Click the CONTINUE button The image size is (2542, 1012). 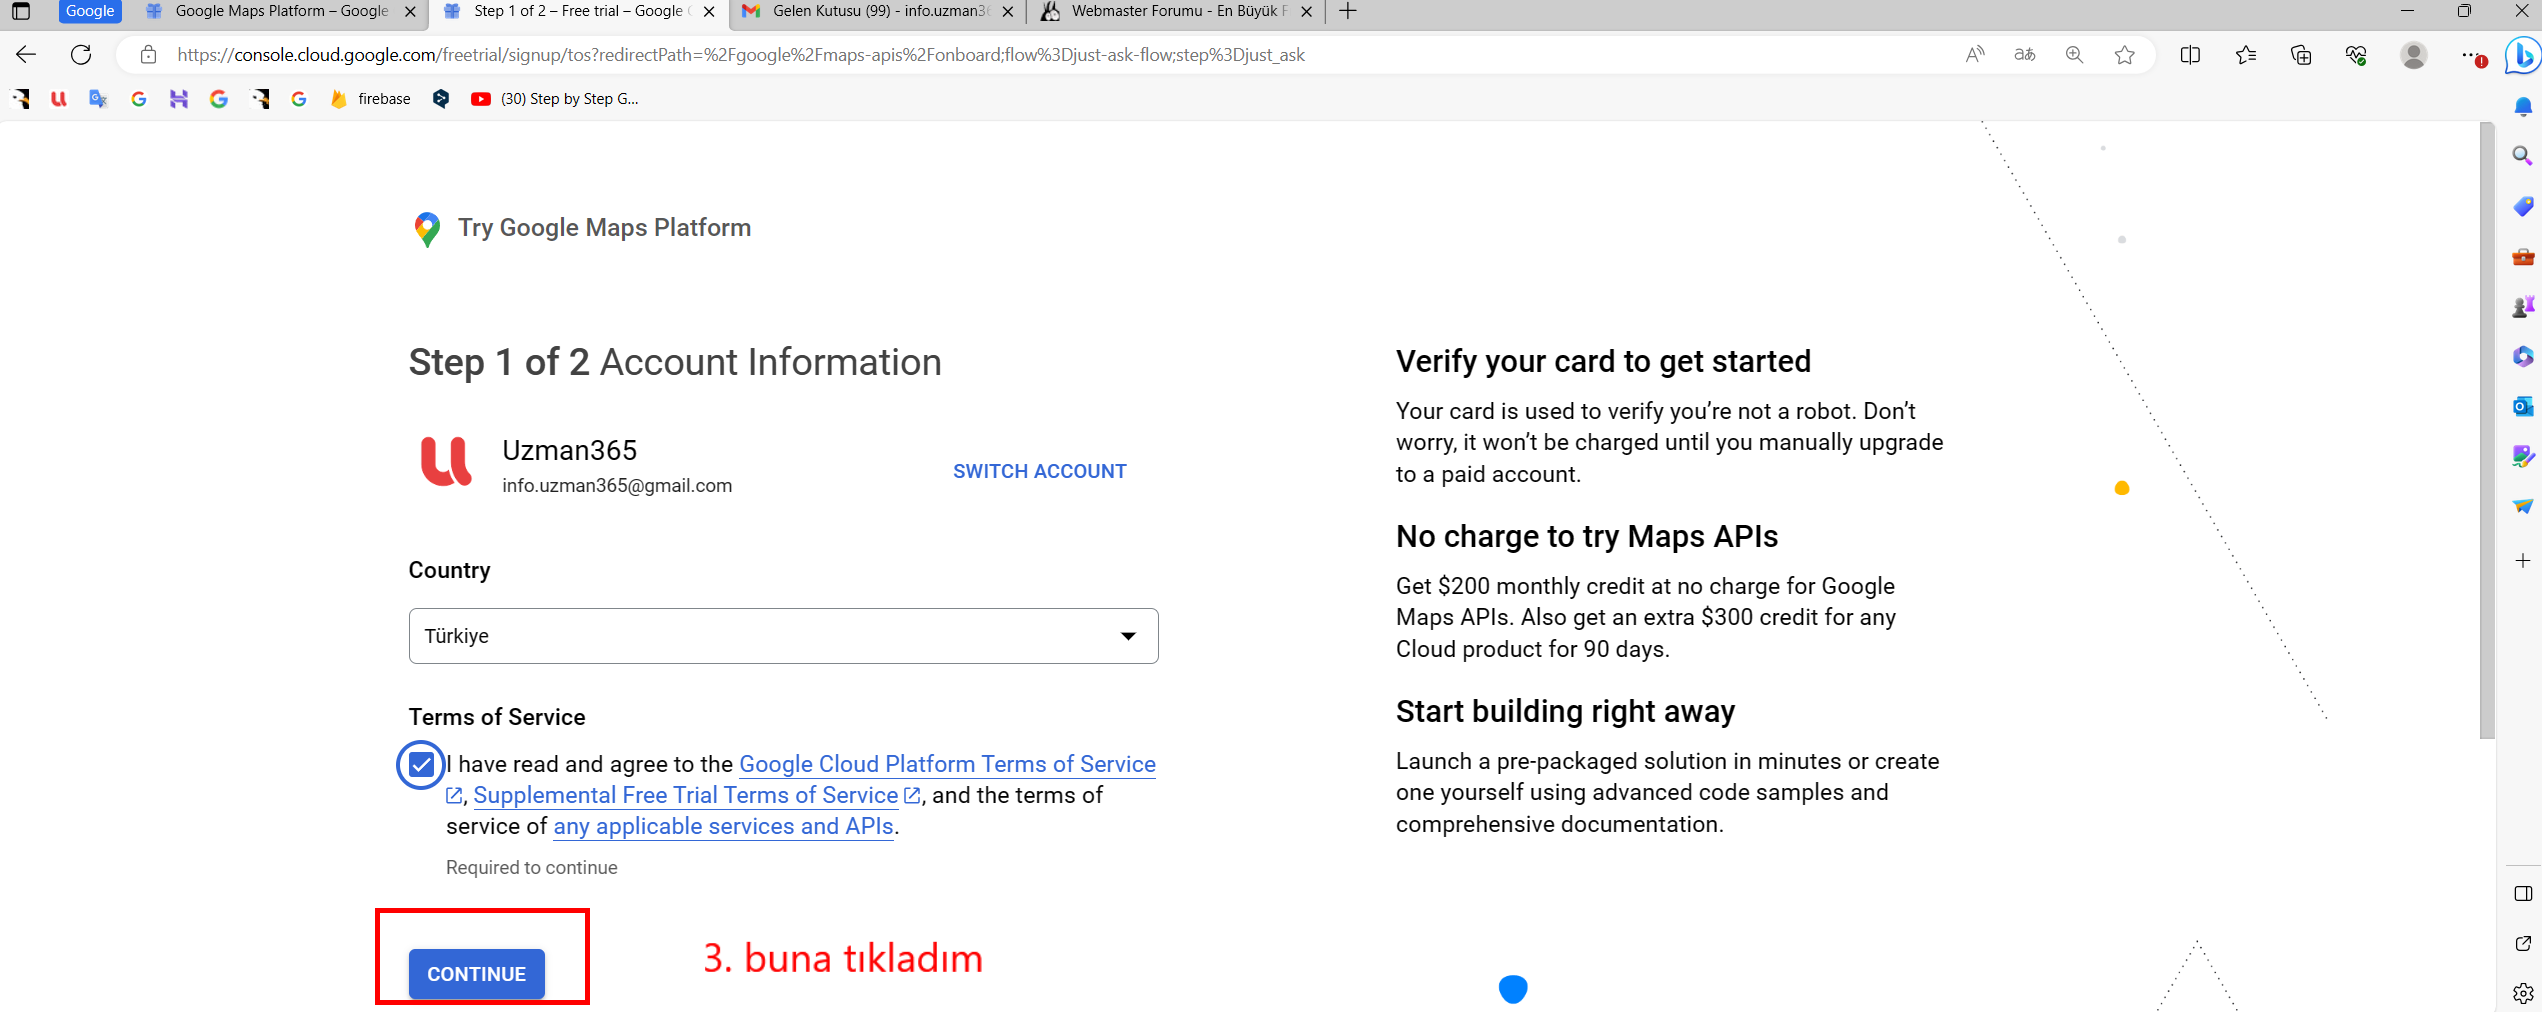pyautogui.click(x=477, y=974)
